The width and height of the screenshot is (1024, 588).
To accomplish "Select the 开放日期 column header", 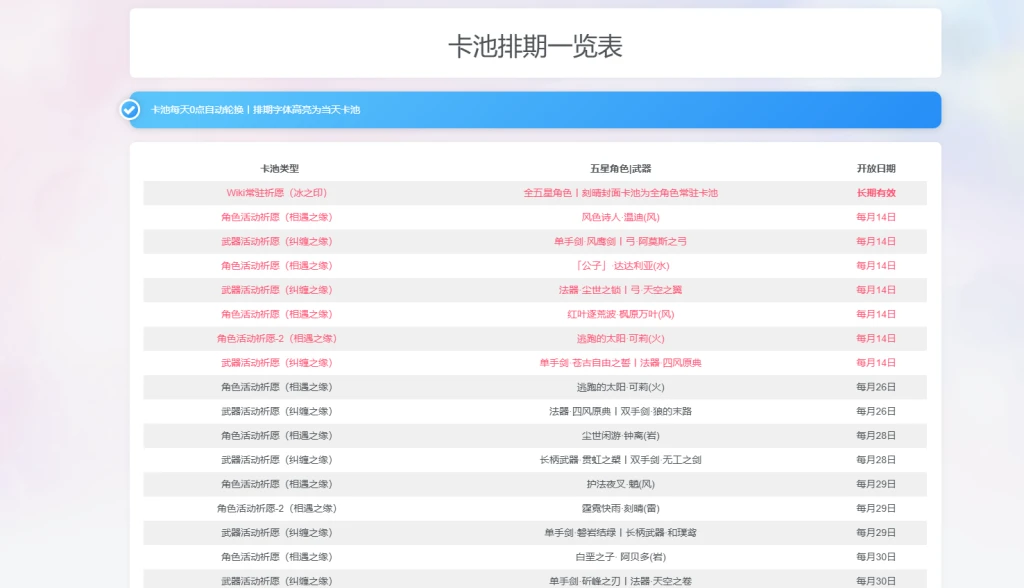I will 875,169.
